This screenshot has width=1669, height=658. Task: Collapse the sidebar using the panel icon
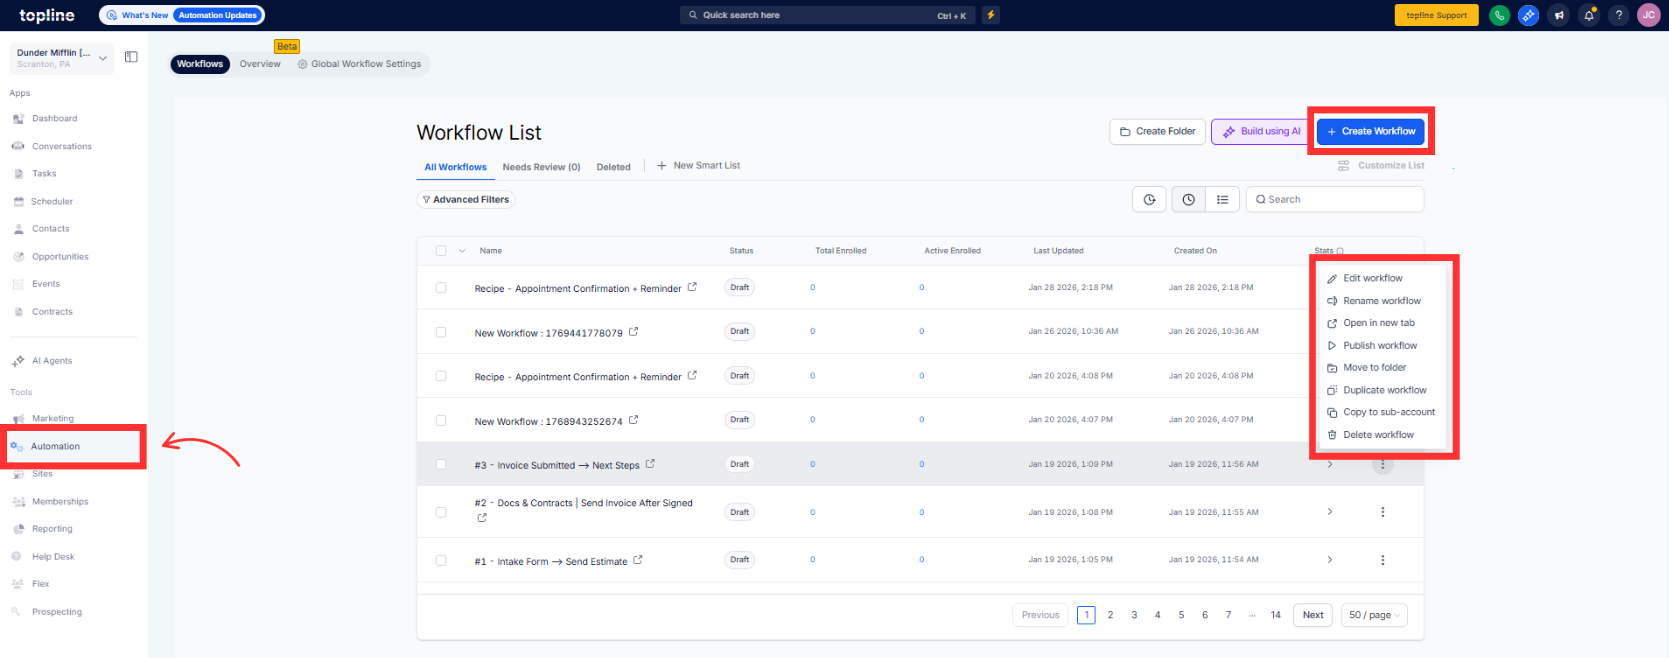point(131,57)
